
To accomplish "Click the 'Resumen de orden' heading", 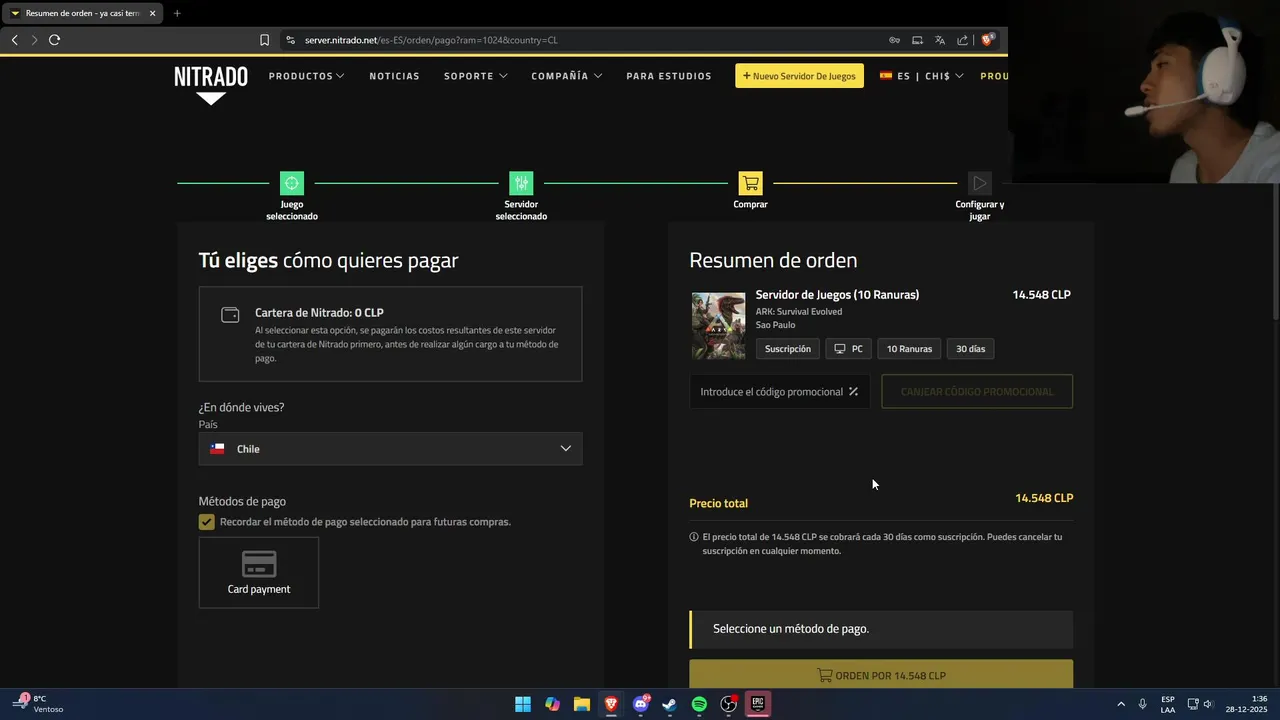I will [x=773, y=260].
